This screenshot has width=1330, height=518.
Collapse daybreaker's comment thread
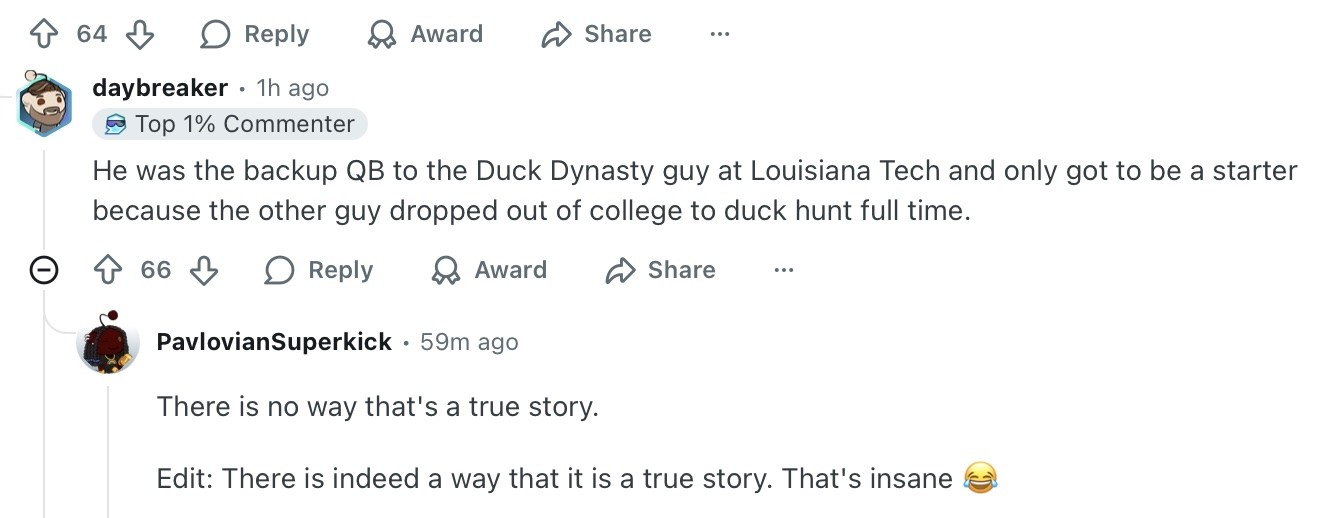click(x=43, y=270)
